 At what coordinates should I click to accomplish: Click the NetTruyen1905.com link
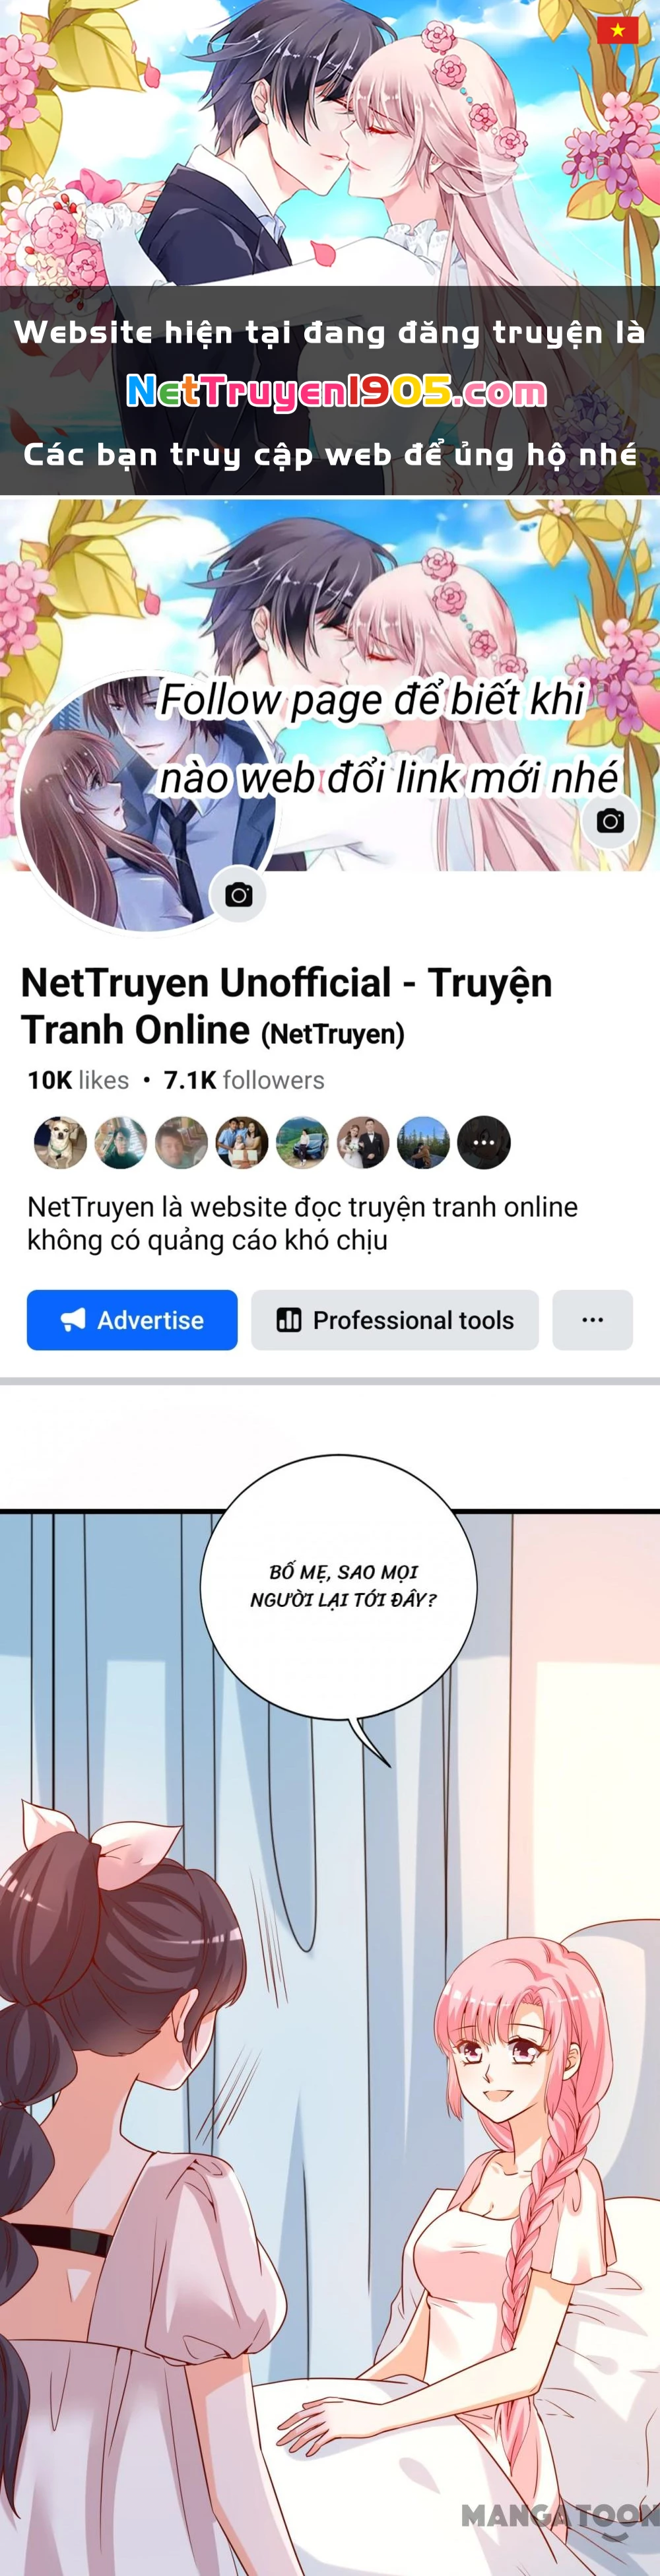(x=336, y=392)
